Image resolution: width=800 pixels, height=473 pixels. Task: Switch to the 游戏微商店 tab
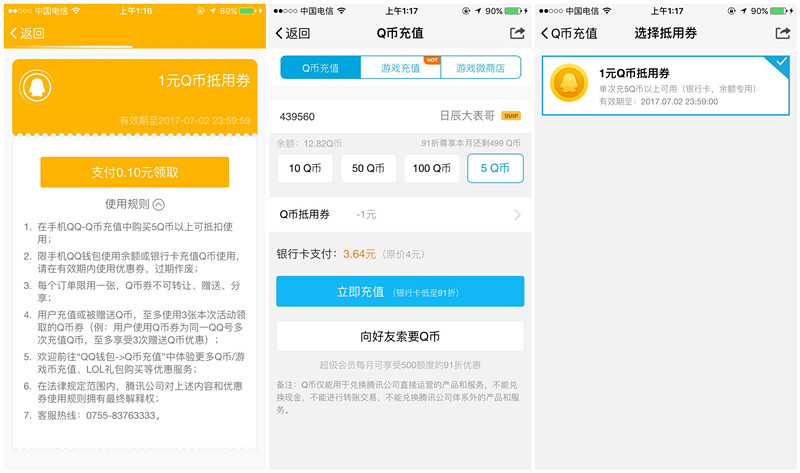[x=481, y=68]
